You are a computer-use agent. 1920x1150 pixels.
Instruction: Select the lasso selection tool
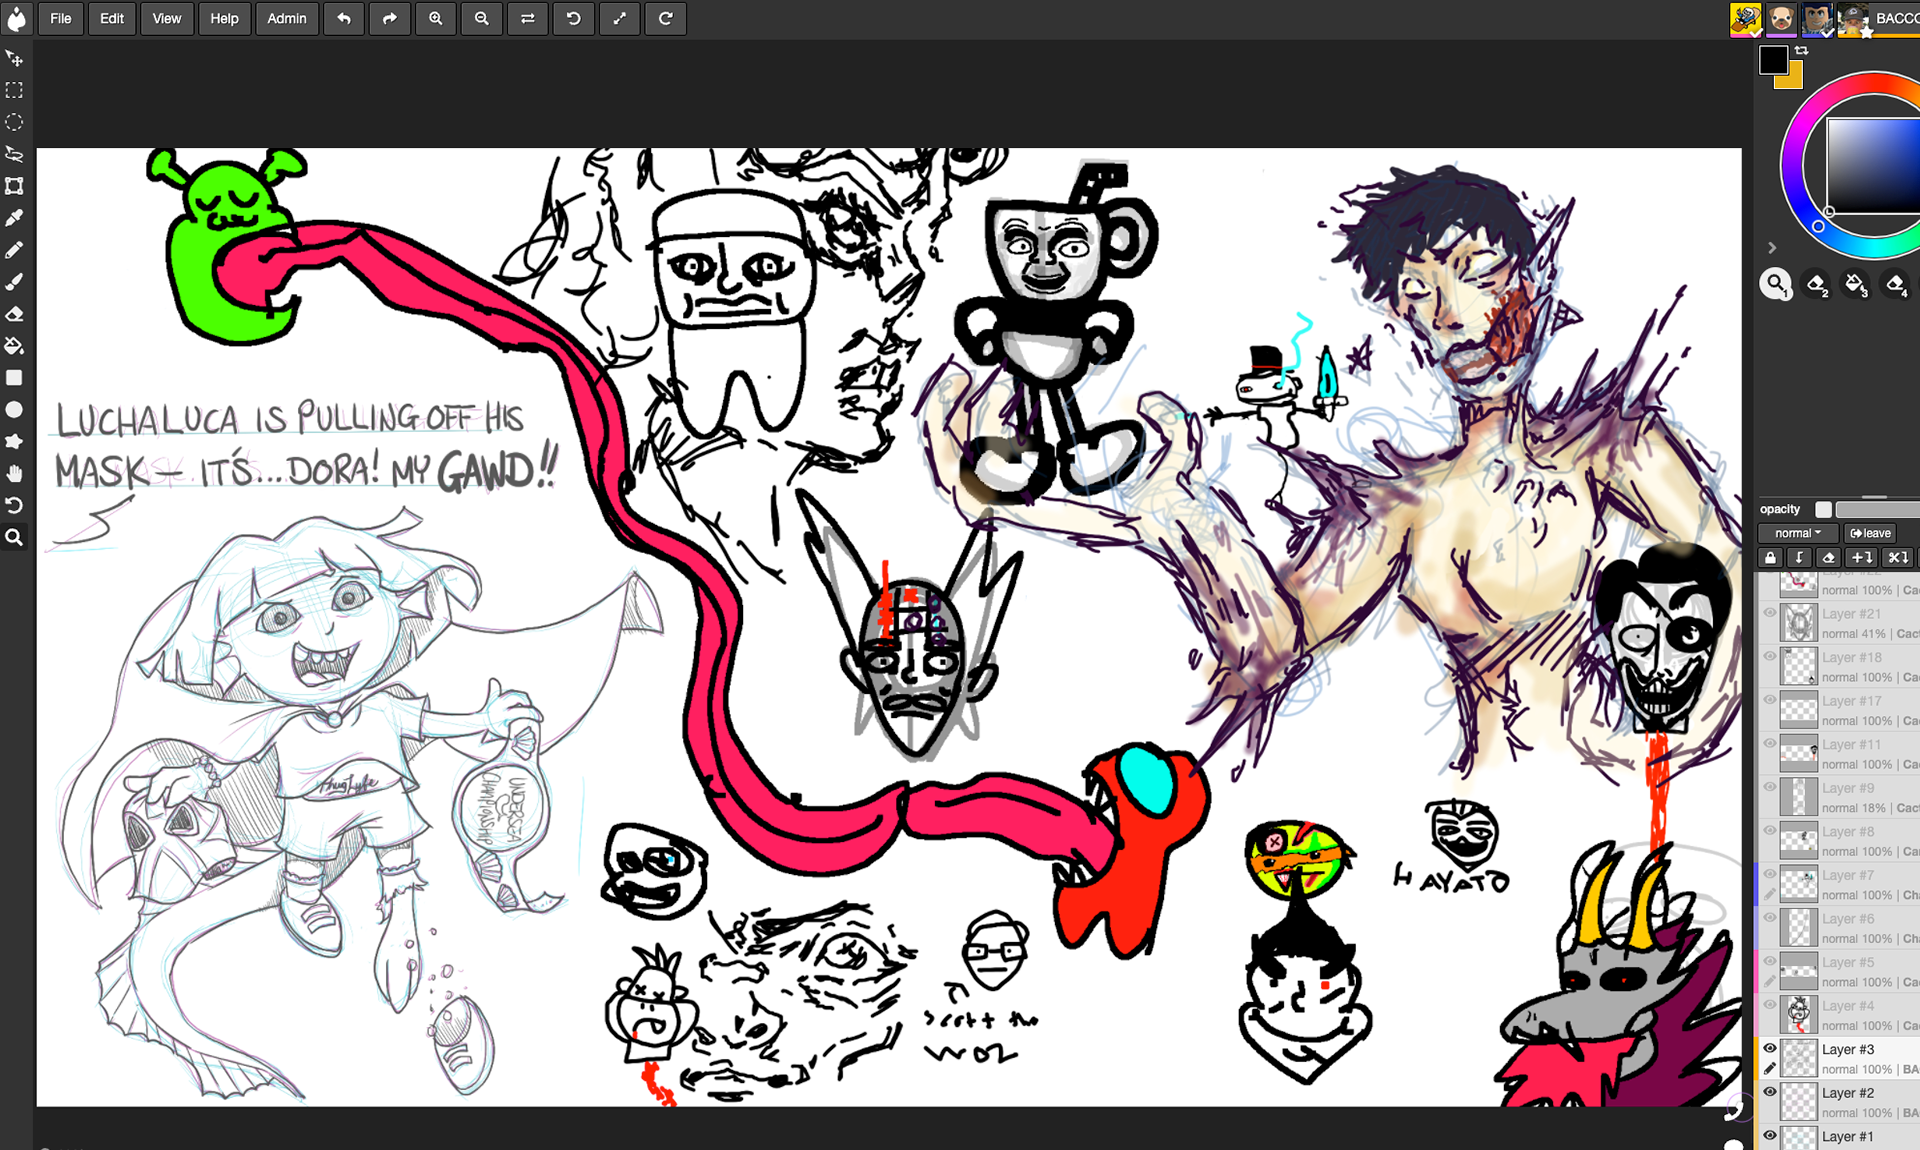click(x=14, y=154)
